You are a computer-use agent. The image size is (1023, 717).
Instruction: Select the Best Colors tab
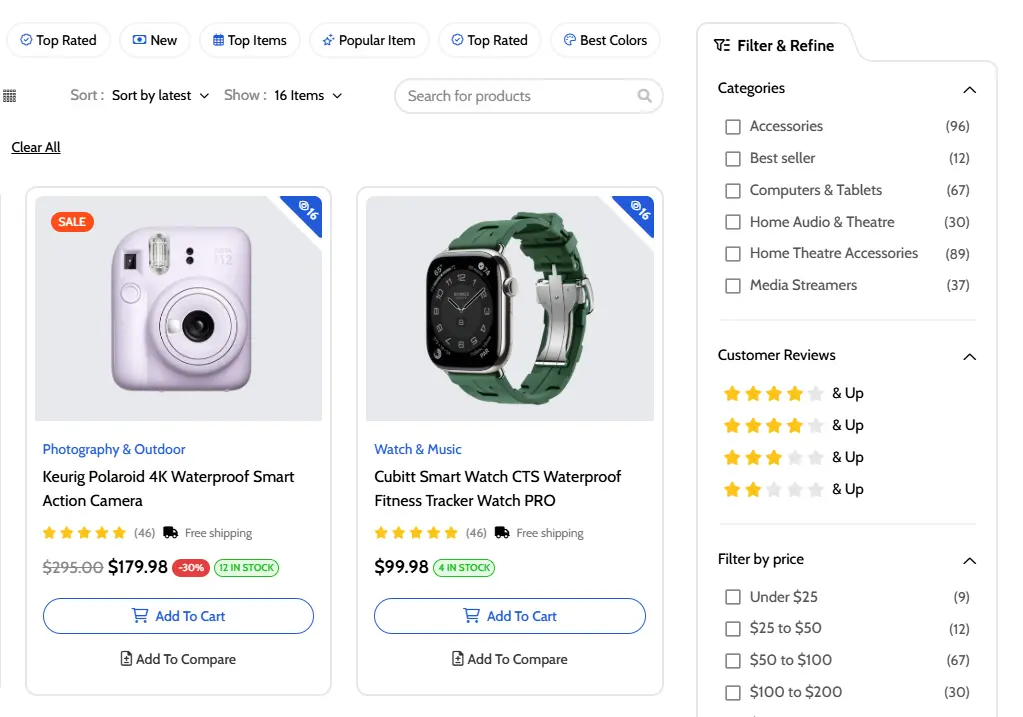[605, 41]
